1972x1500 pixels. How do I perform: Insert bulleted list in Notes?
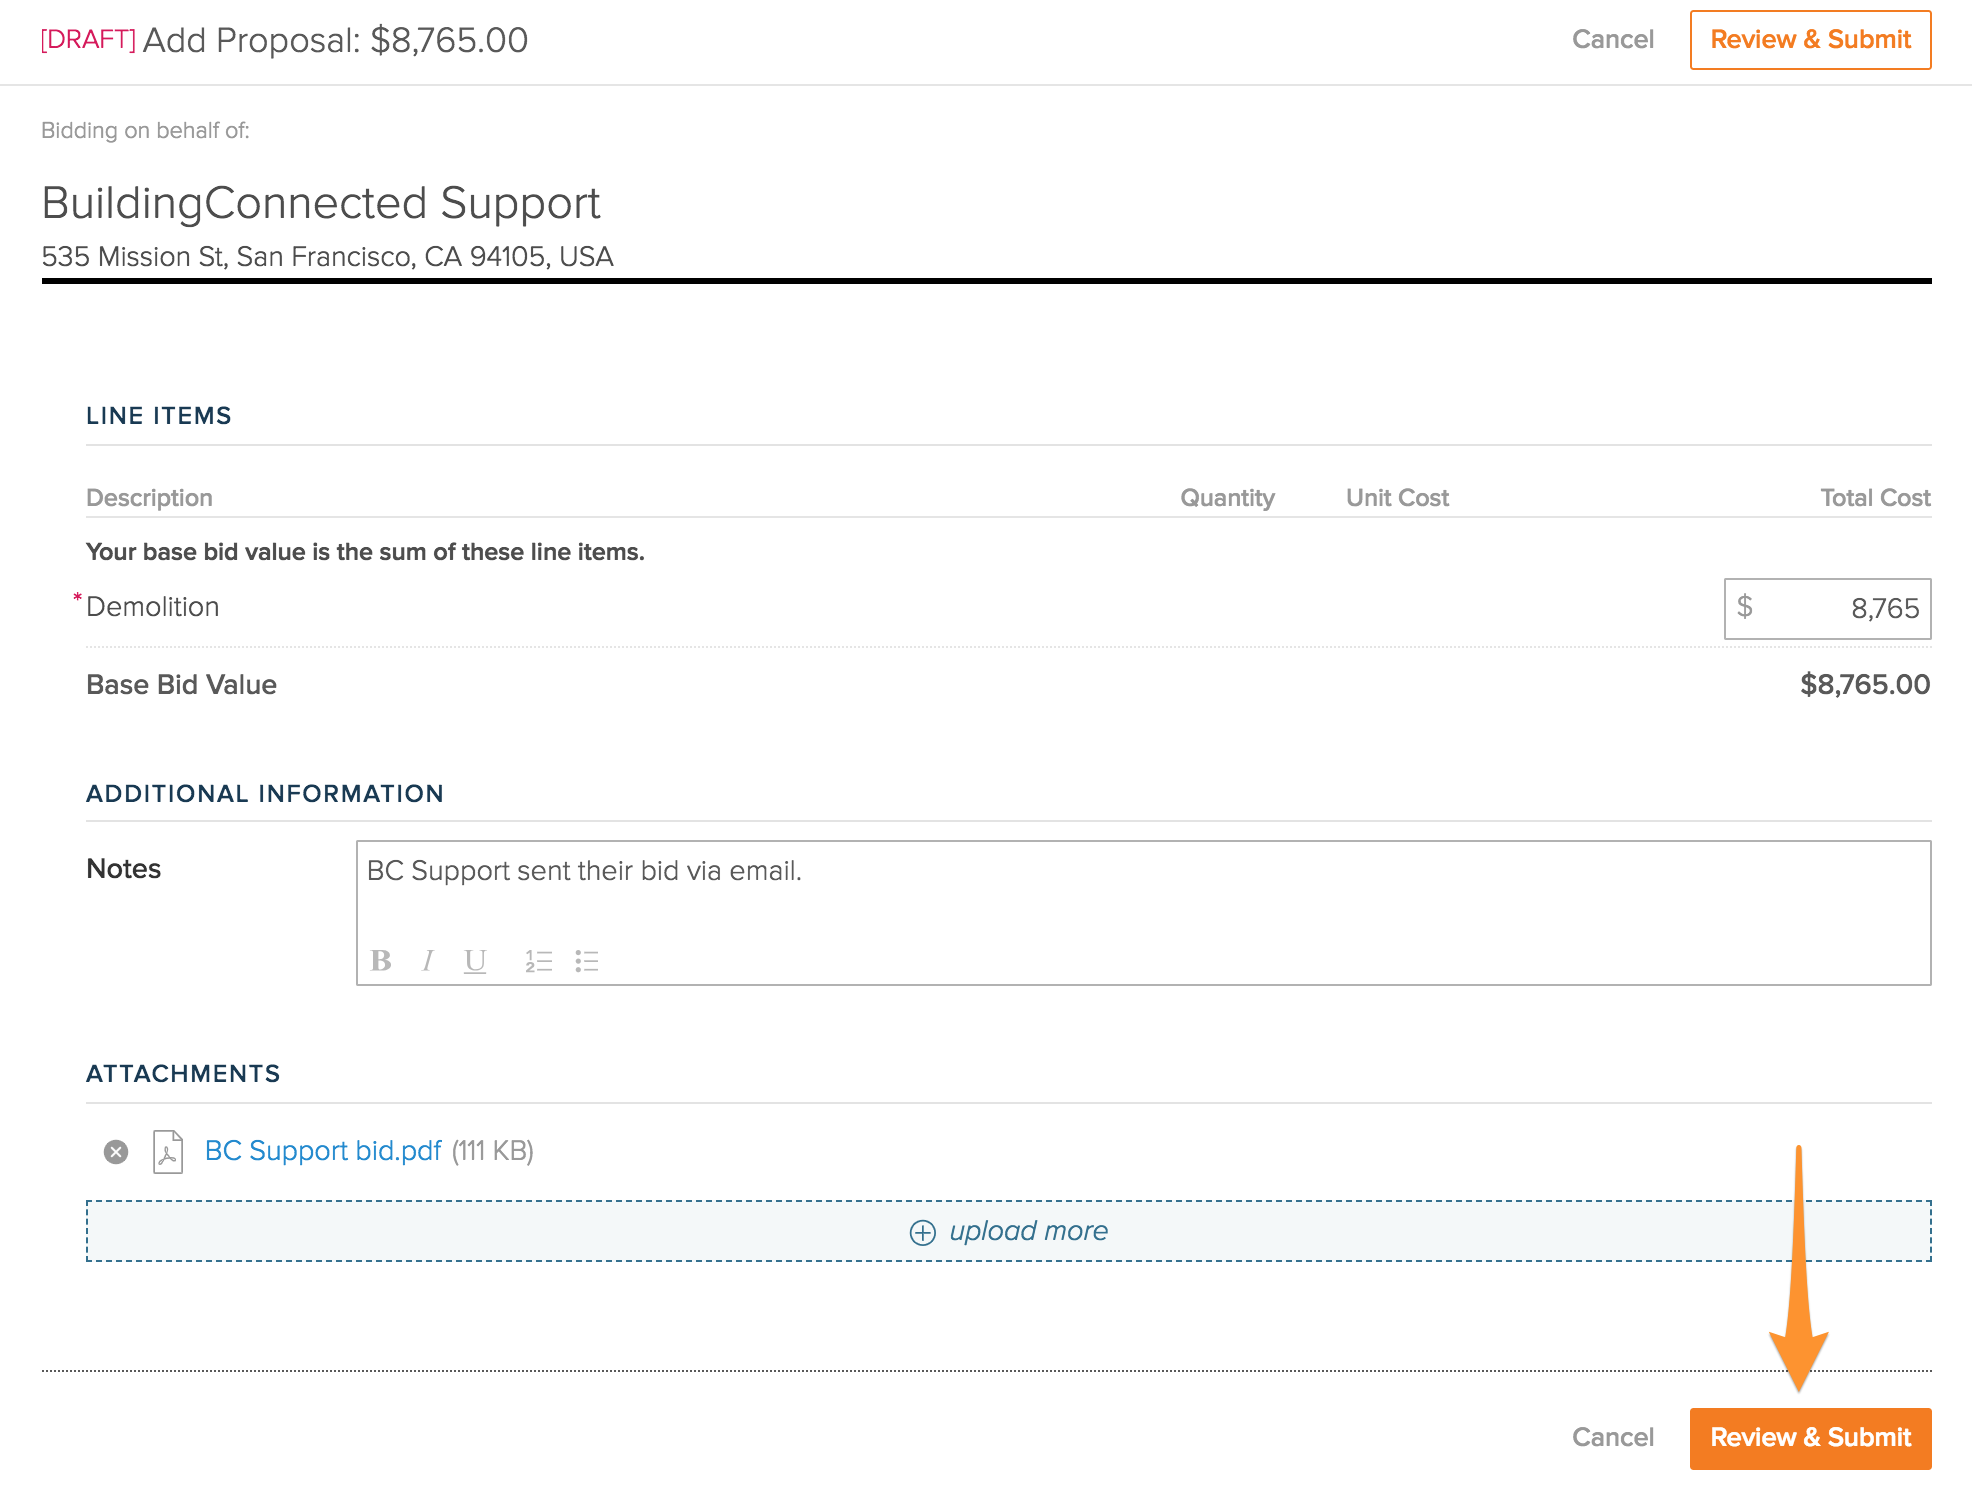pos(587,961)
